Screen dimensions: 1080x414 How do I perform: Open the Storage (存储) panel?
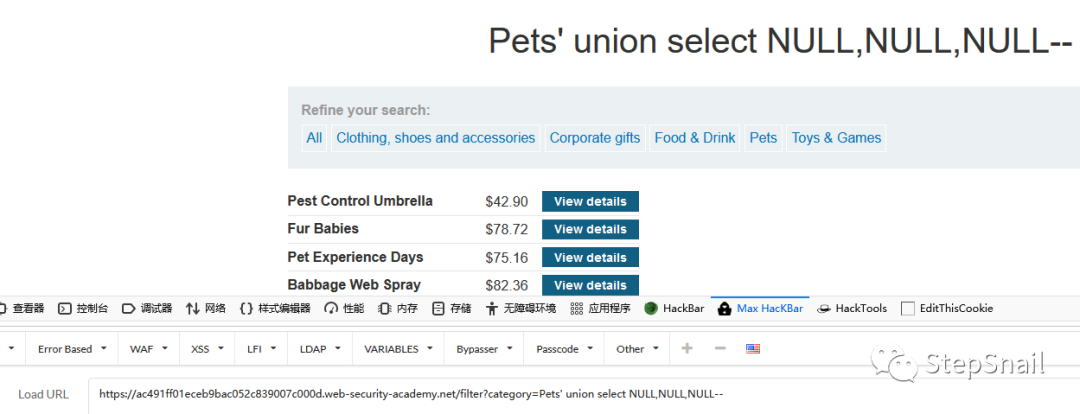coord(452,308)
